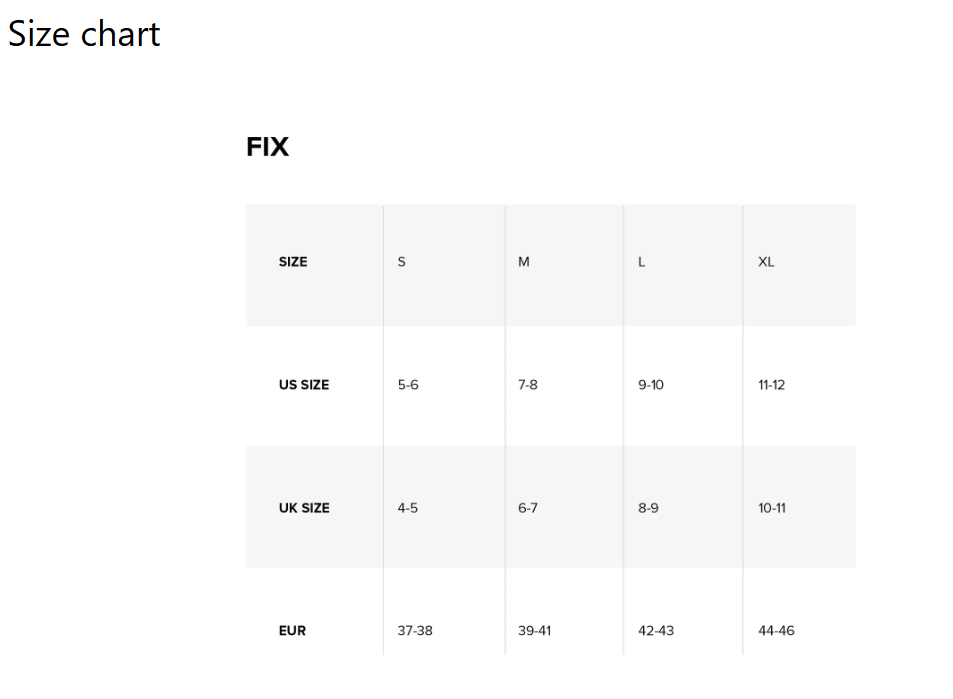Viewport: 953px width, 699px height.
Task: Select the M size column cell
Action: 523,262
